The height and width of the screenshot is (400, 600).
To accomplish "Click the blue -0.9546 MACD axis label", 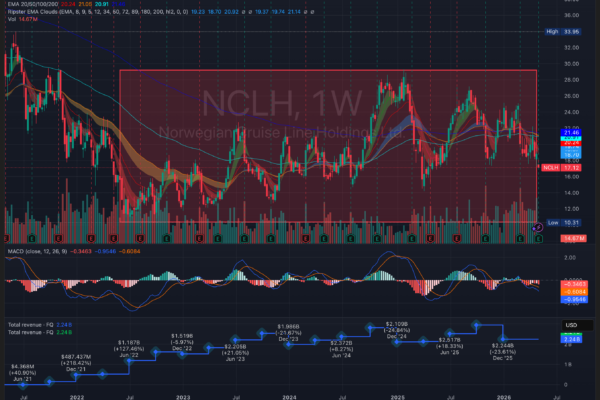I will tap(574, 299).
